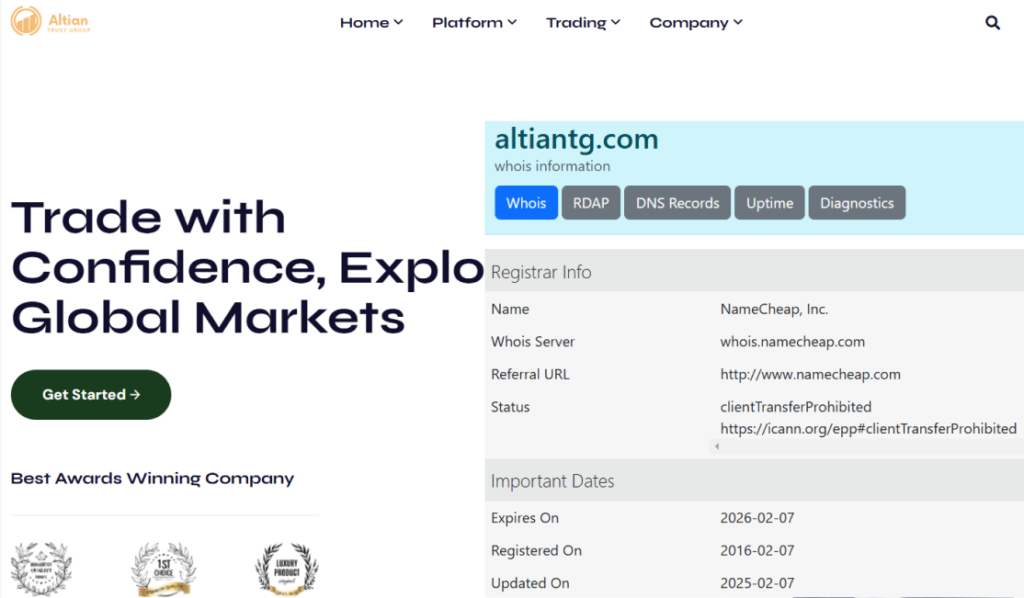Click the clientTransferProhibited status text
The width and height of the screenshot is (1024, 598).
[x=795, y=407]
